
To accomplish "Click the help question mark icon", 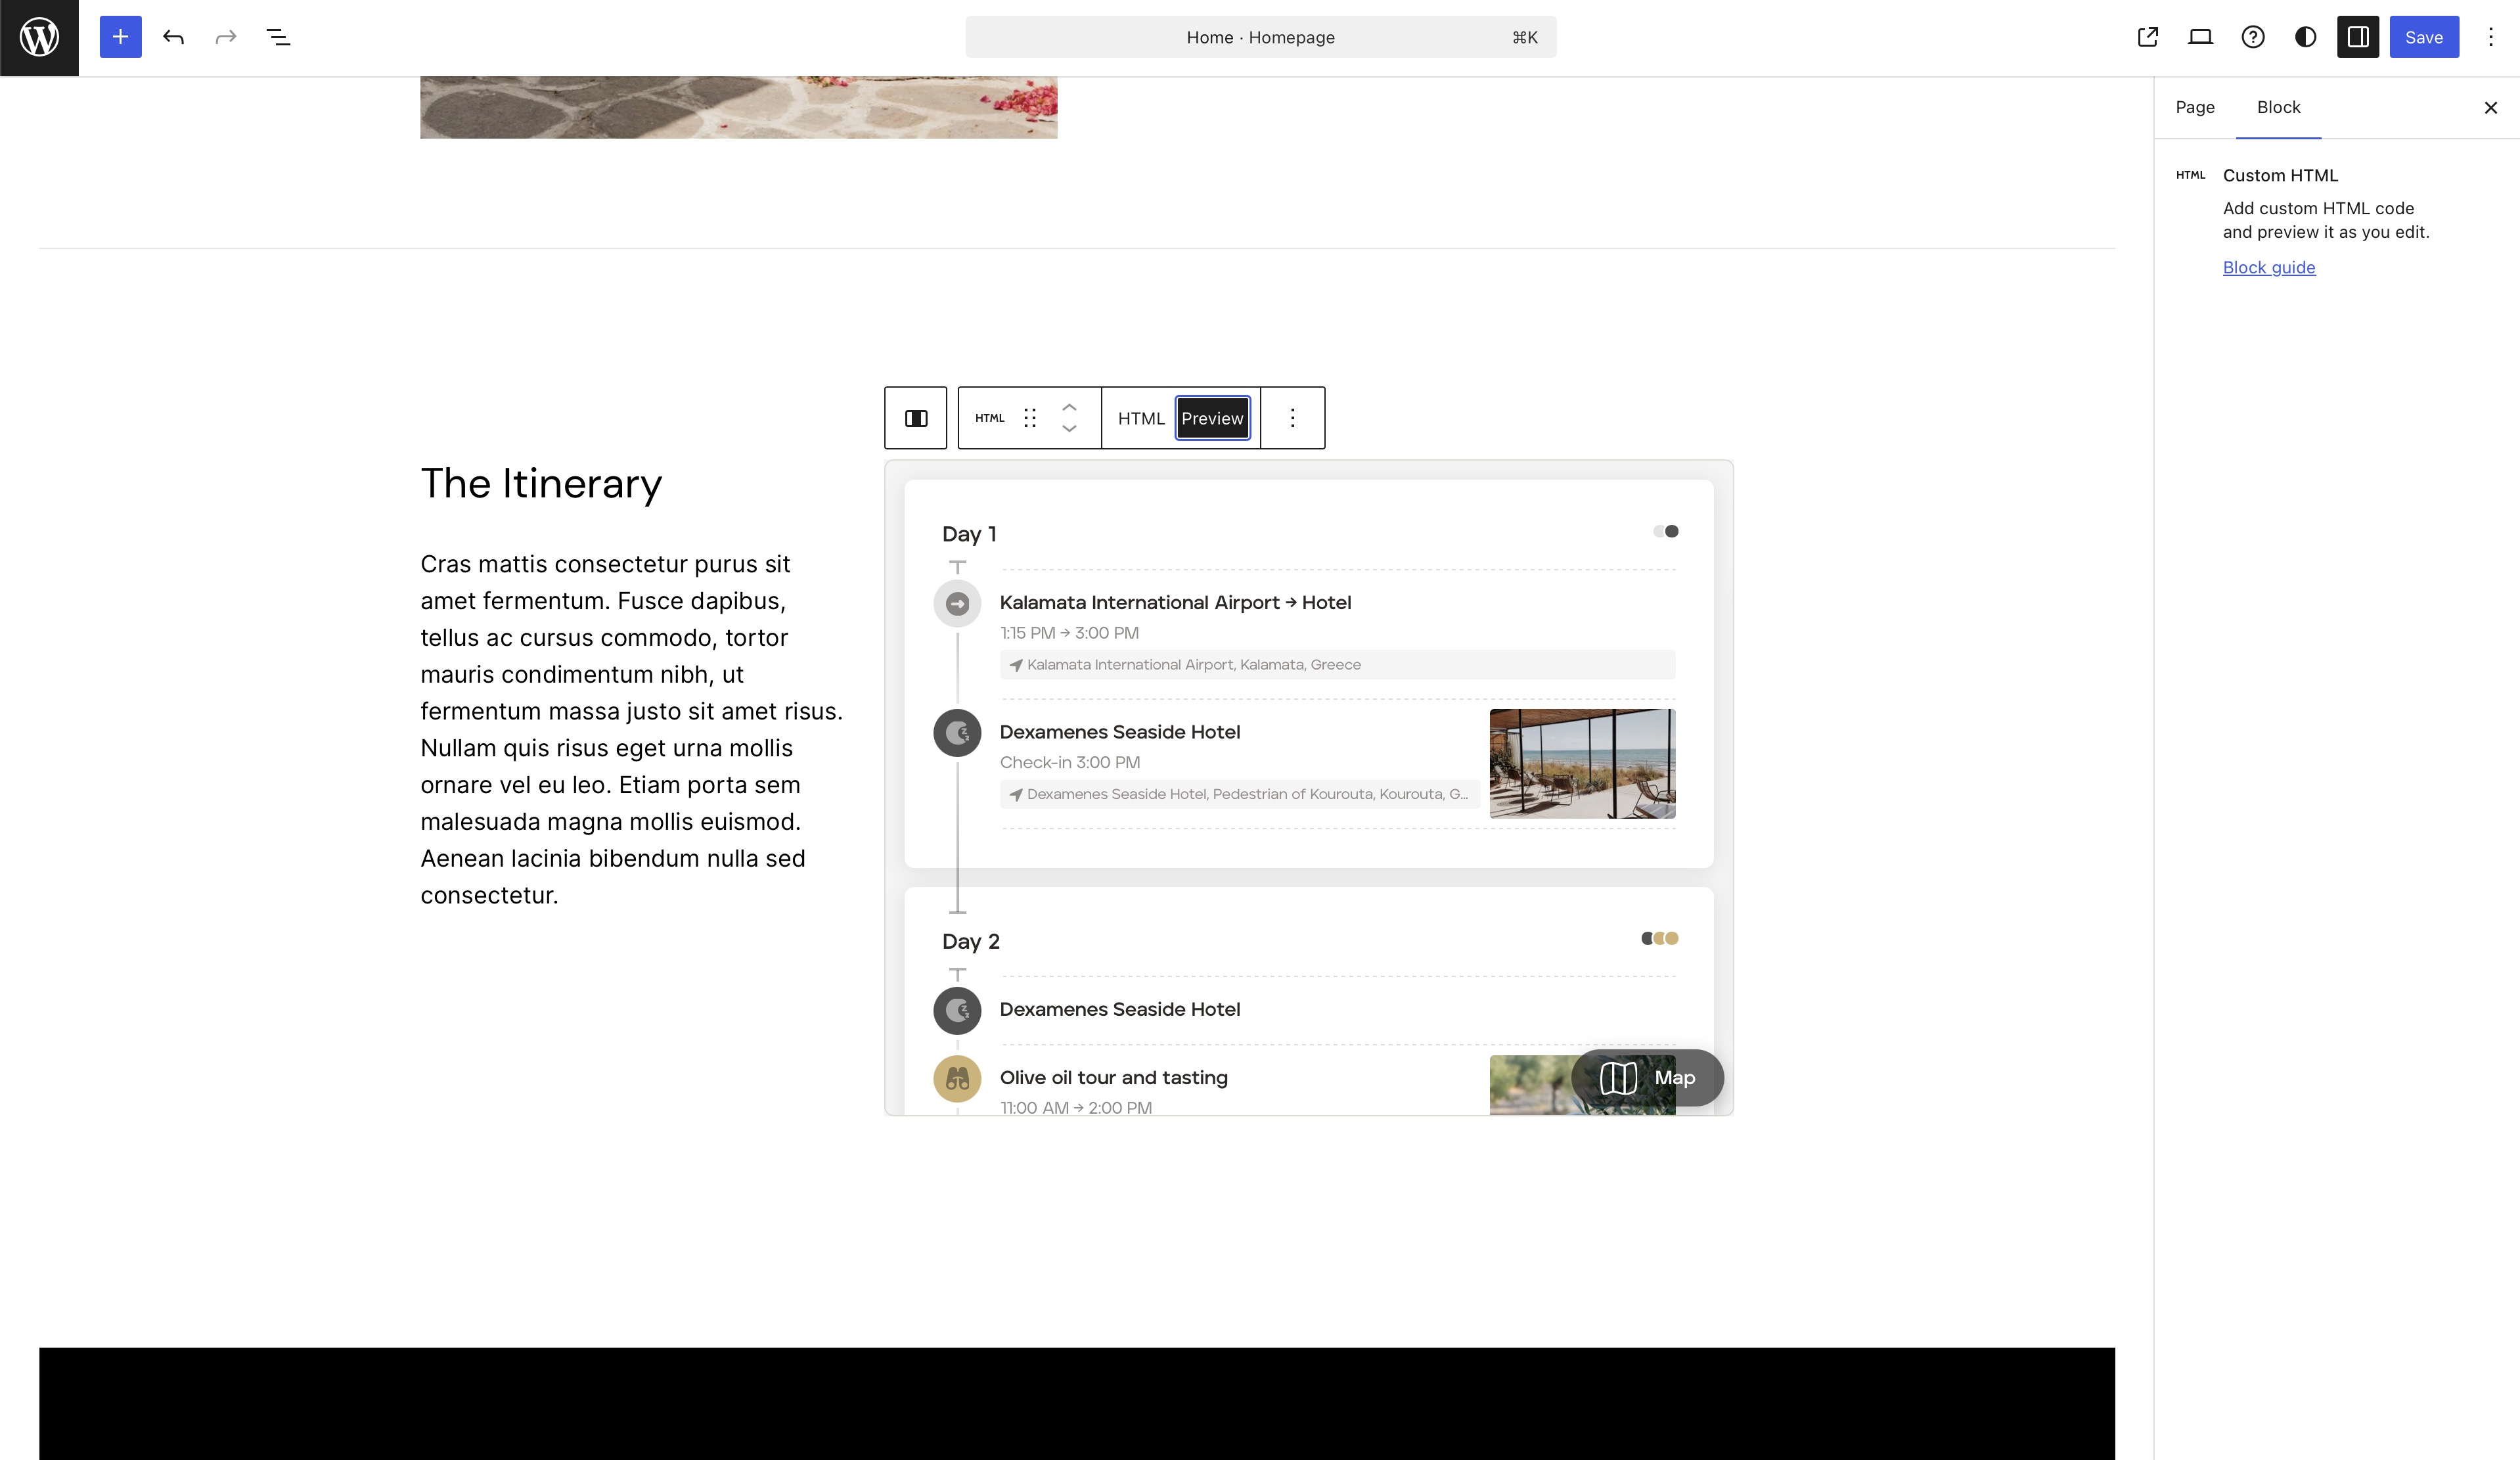I will [2253, 37].
